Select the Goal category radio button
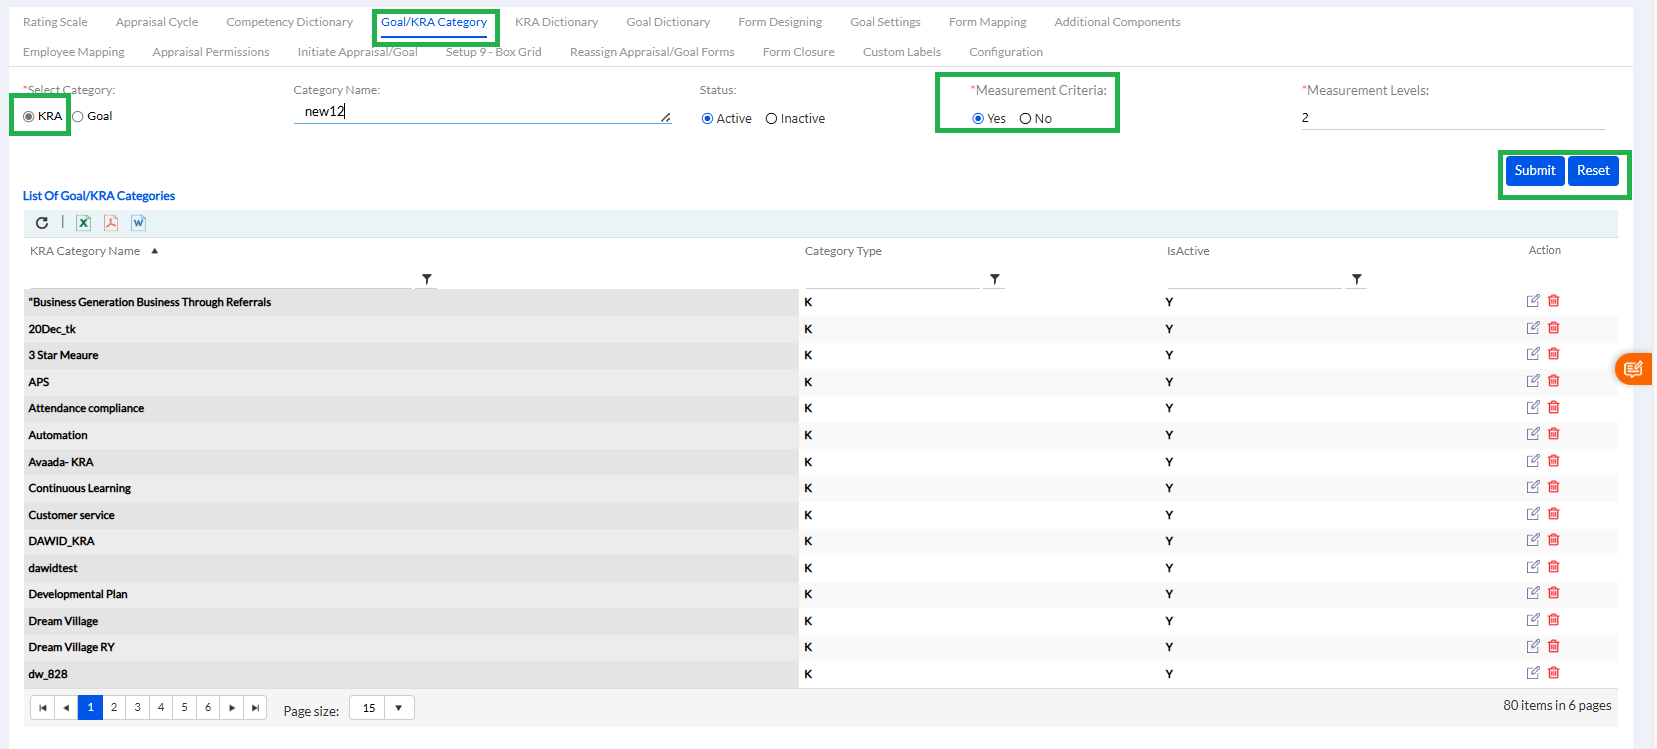1657x749 pixels. click(x=78, y=117)
